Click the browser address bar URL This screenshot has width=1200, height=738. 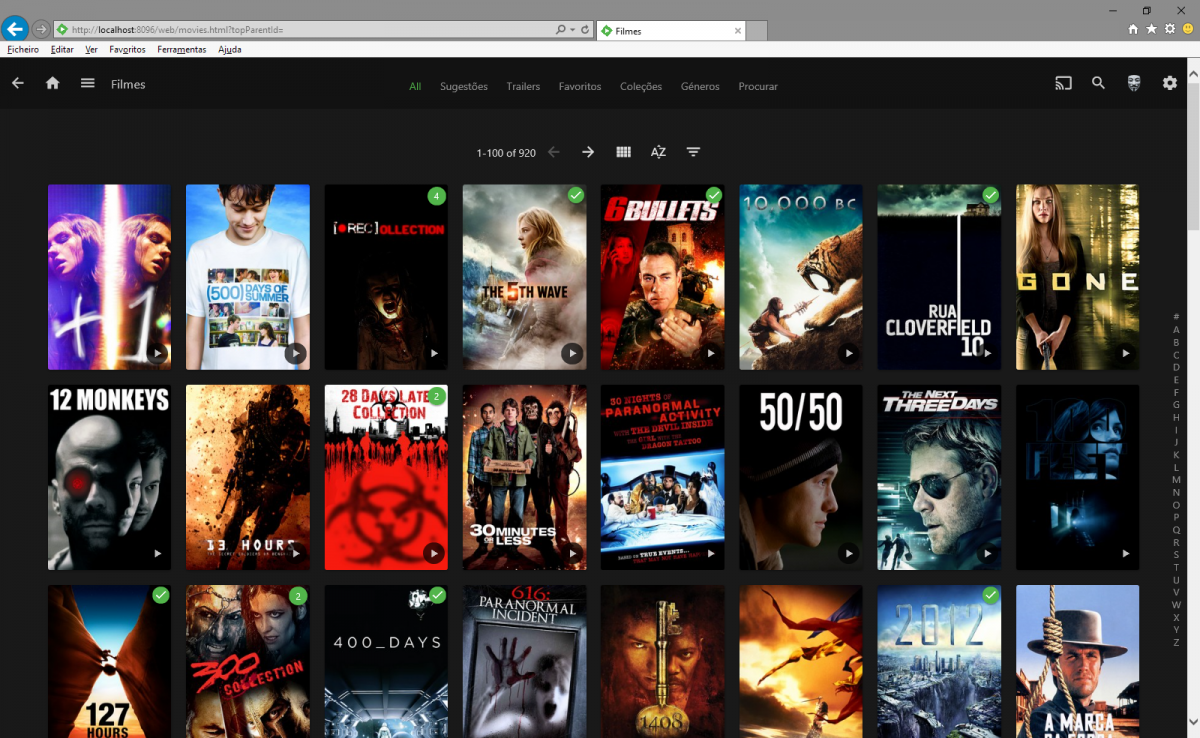177,30
